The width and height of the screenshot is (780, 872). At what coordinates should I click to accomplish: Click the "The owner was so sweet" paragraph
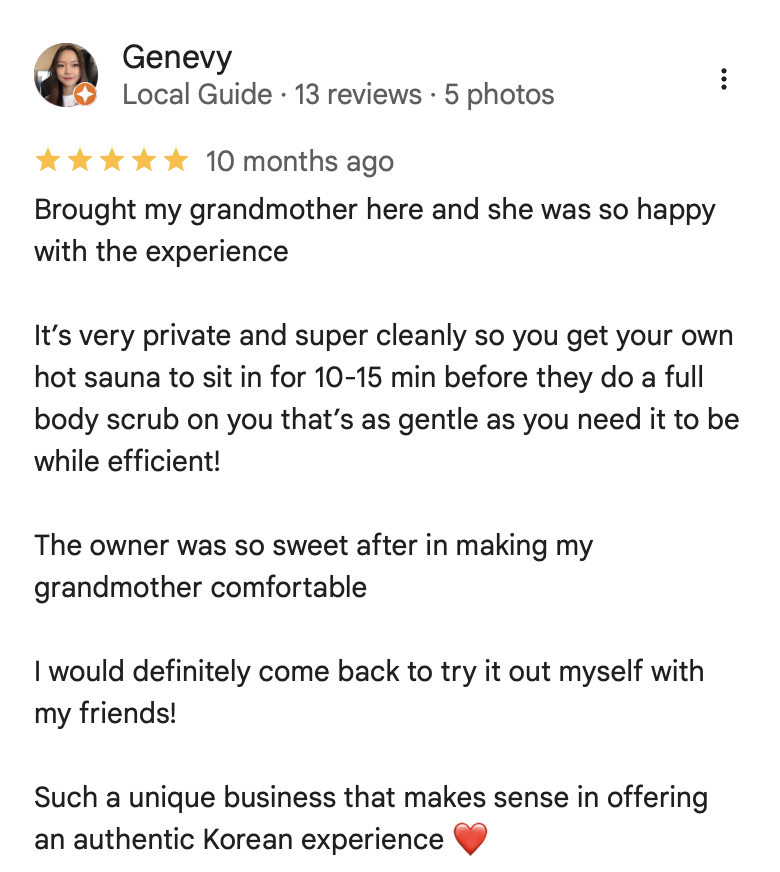(x=314, y=566)
